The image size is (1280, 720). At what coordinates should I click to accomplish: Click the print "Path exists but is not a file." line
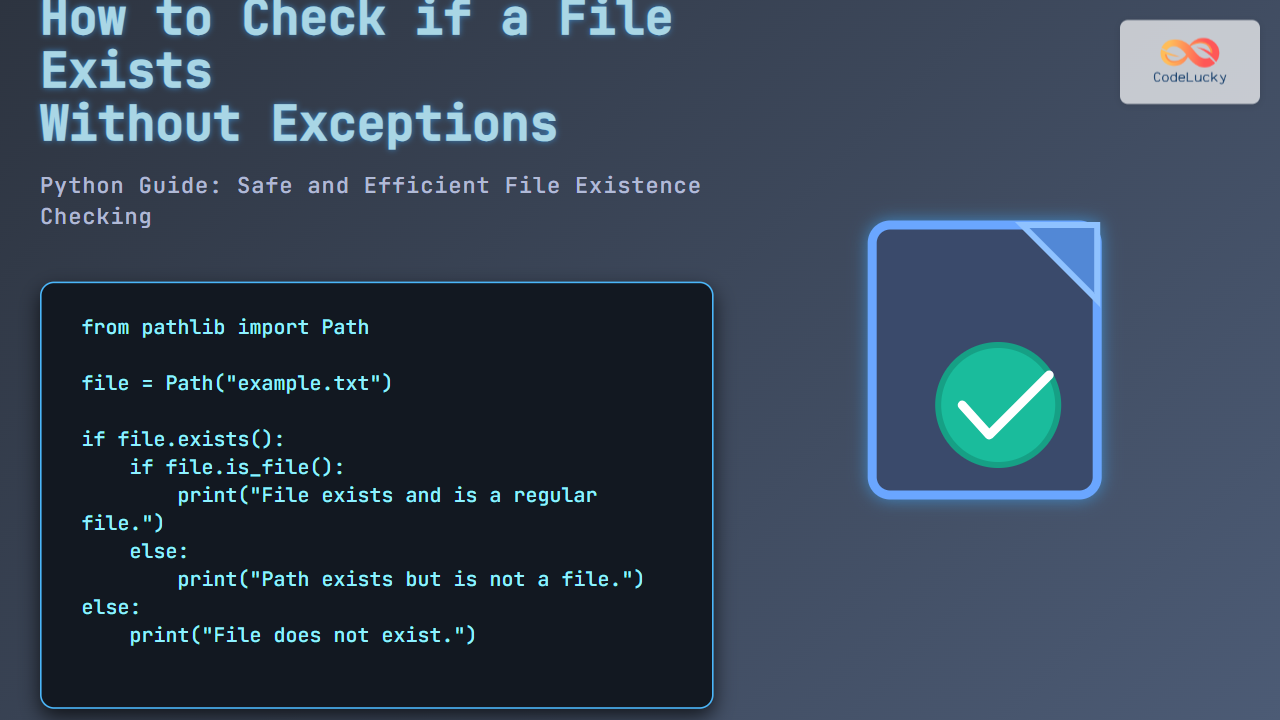[410, 579]
